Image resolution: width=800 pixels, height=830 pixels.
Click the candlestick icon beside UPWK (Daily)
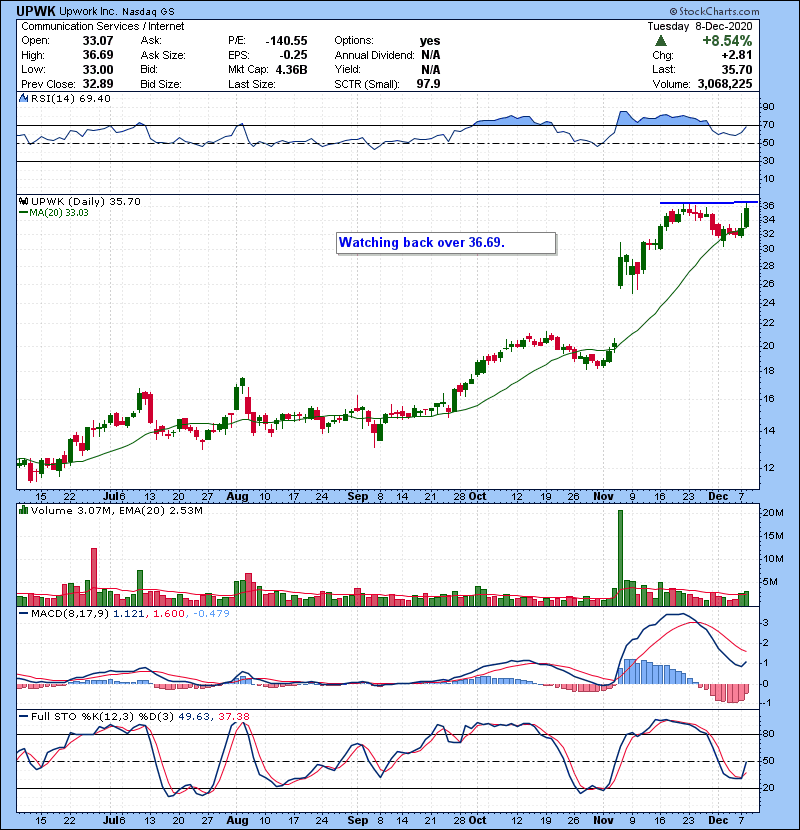(23, 201)
